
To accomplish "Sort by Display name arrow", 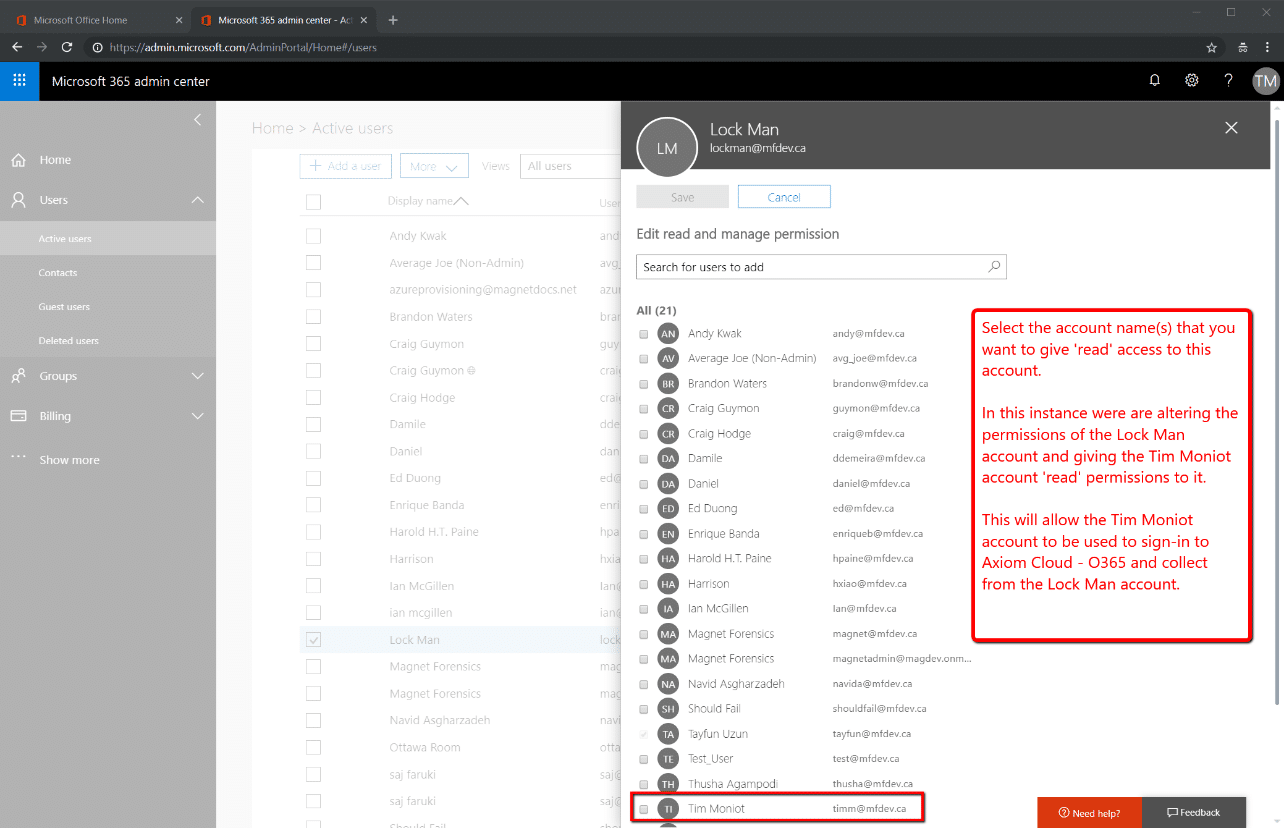I will point(461,201).
